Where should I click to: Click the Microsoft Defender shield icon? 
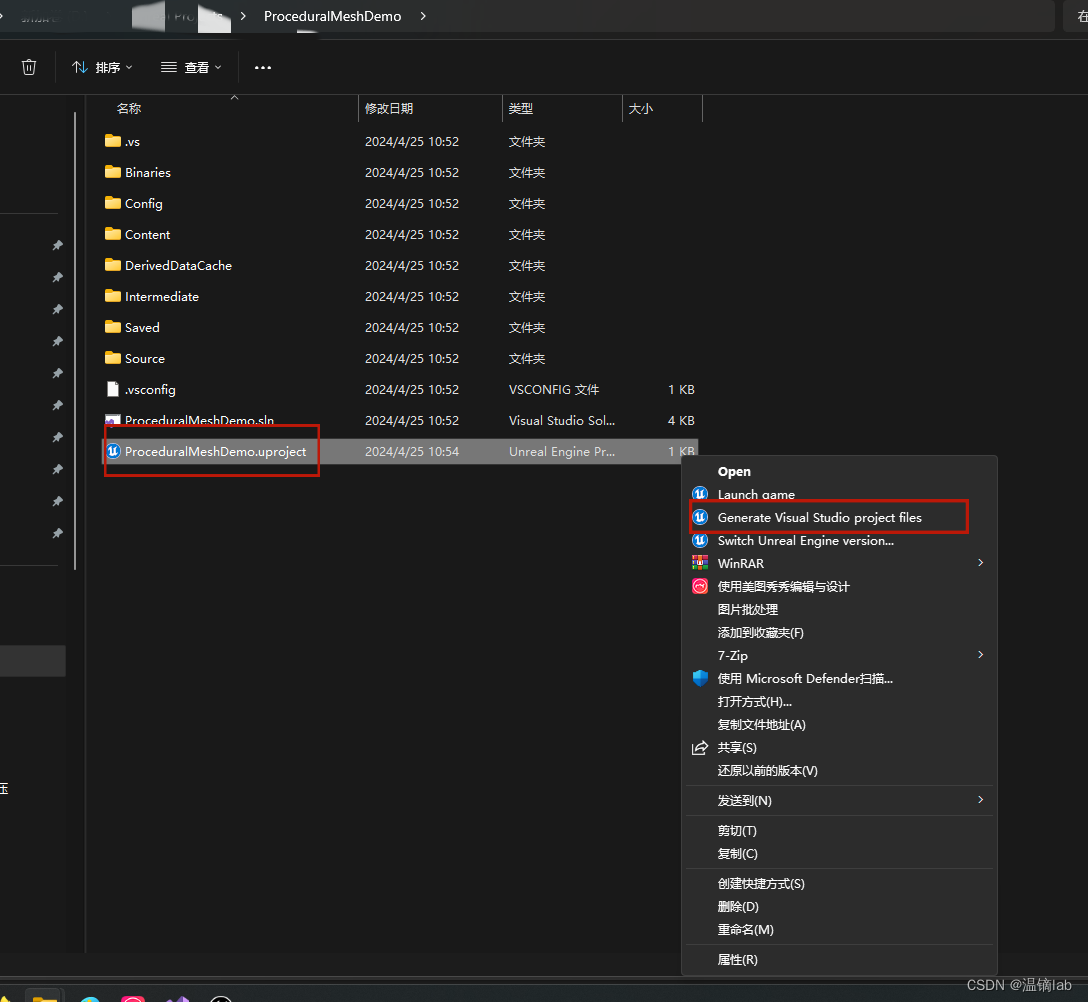click(700, 678)
